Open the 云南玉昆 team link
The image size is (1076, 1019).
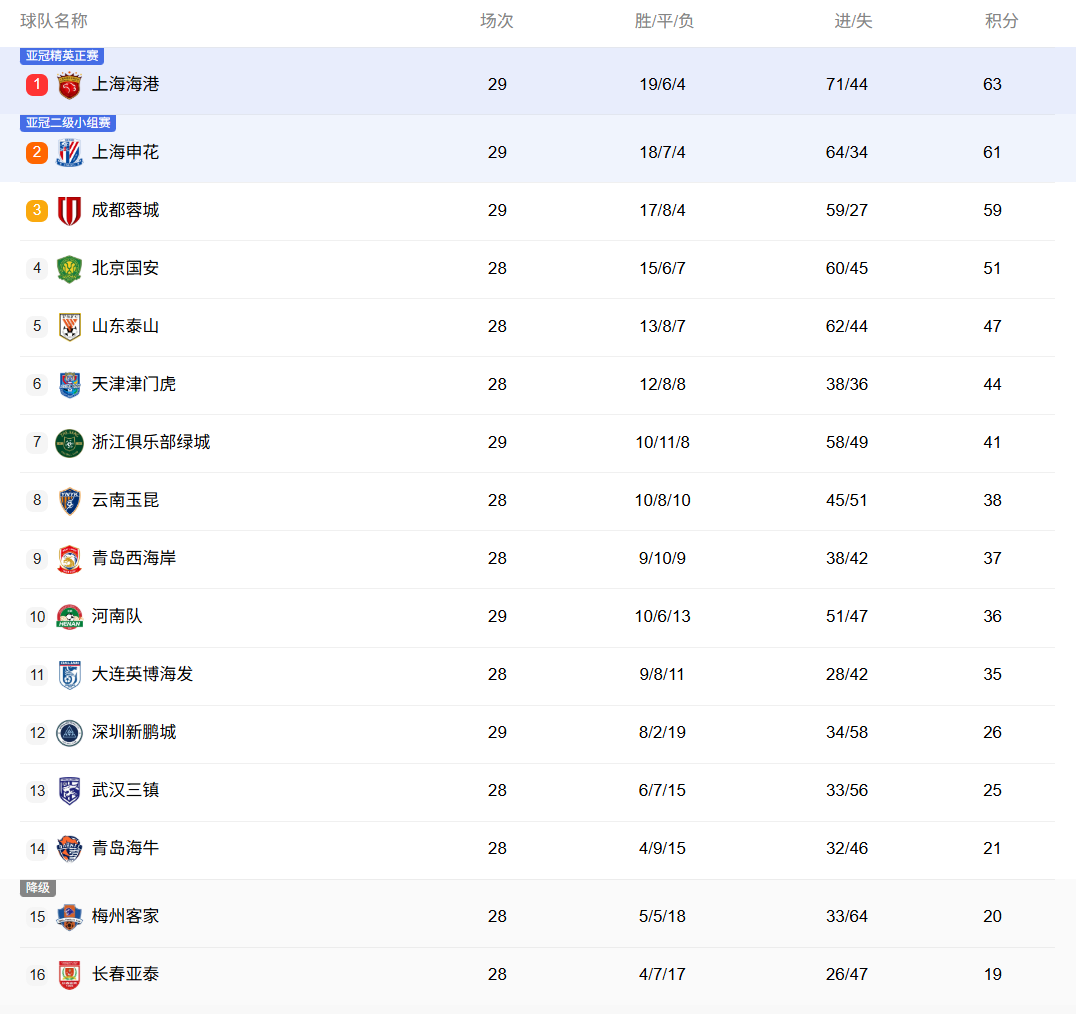coord(125,500)
